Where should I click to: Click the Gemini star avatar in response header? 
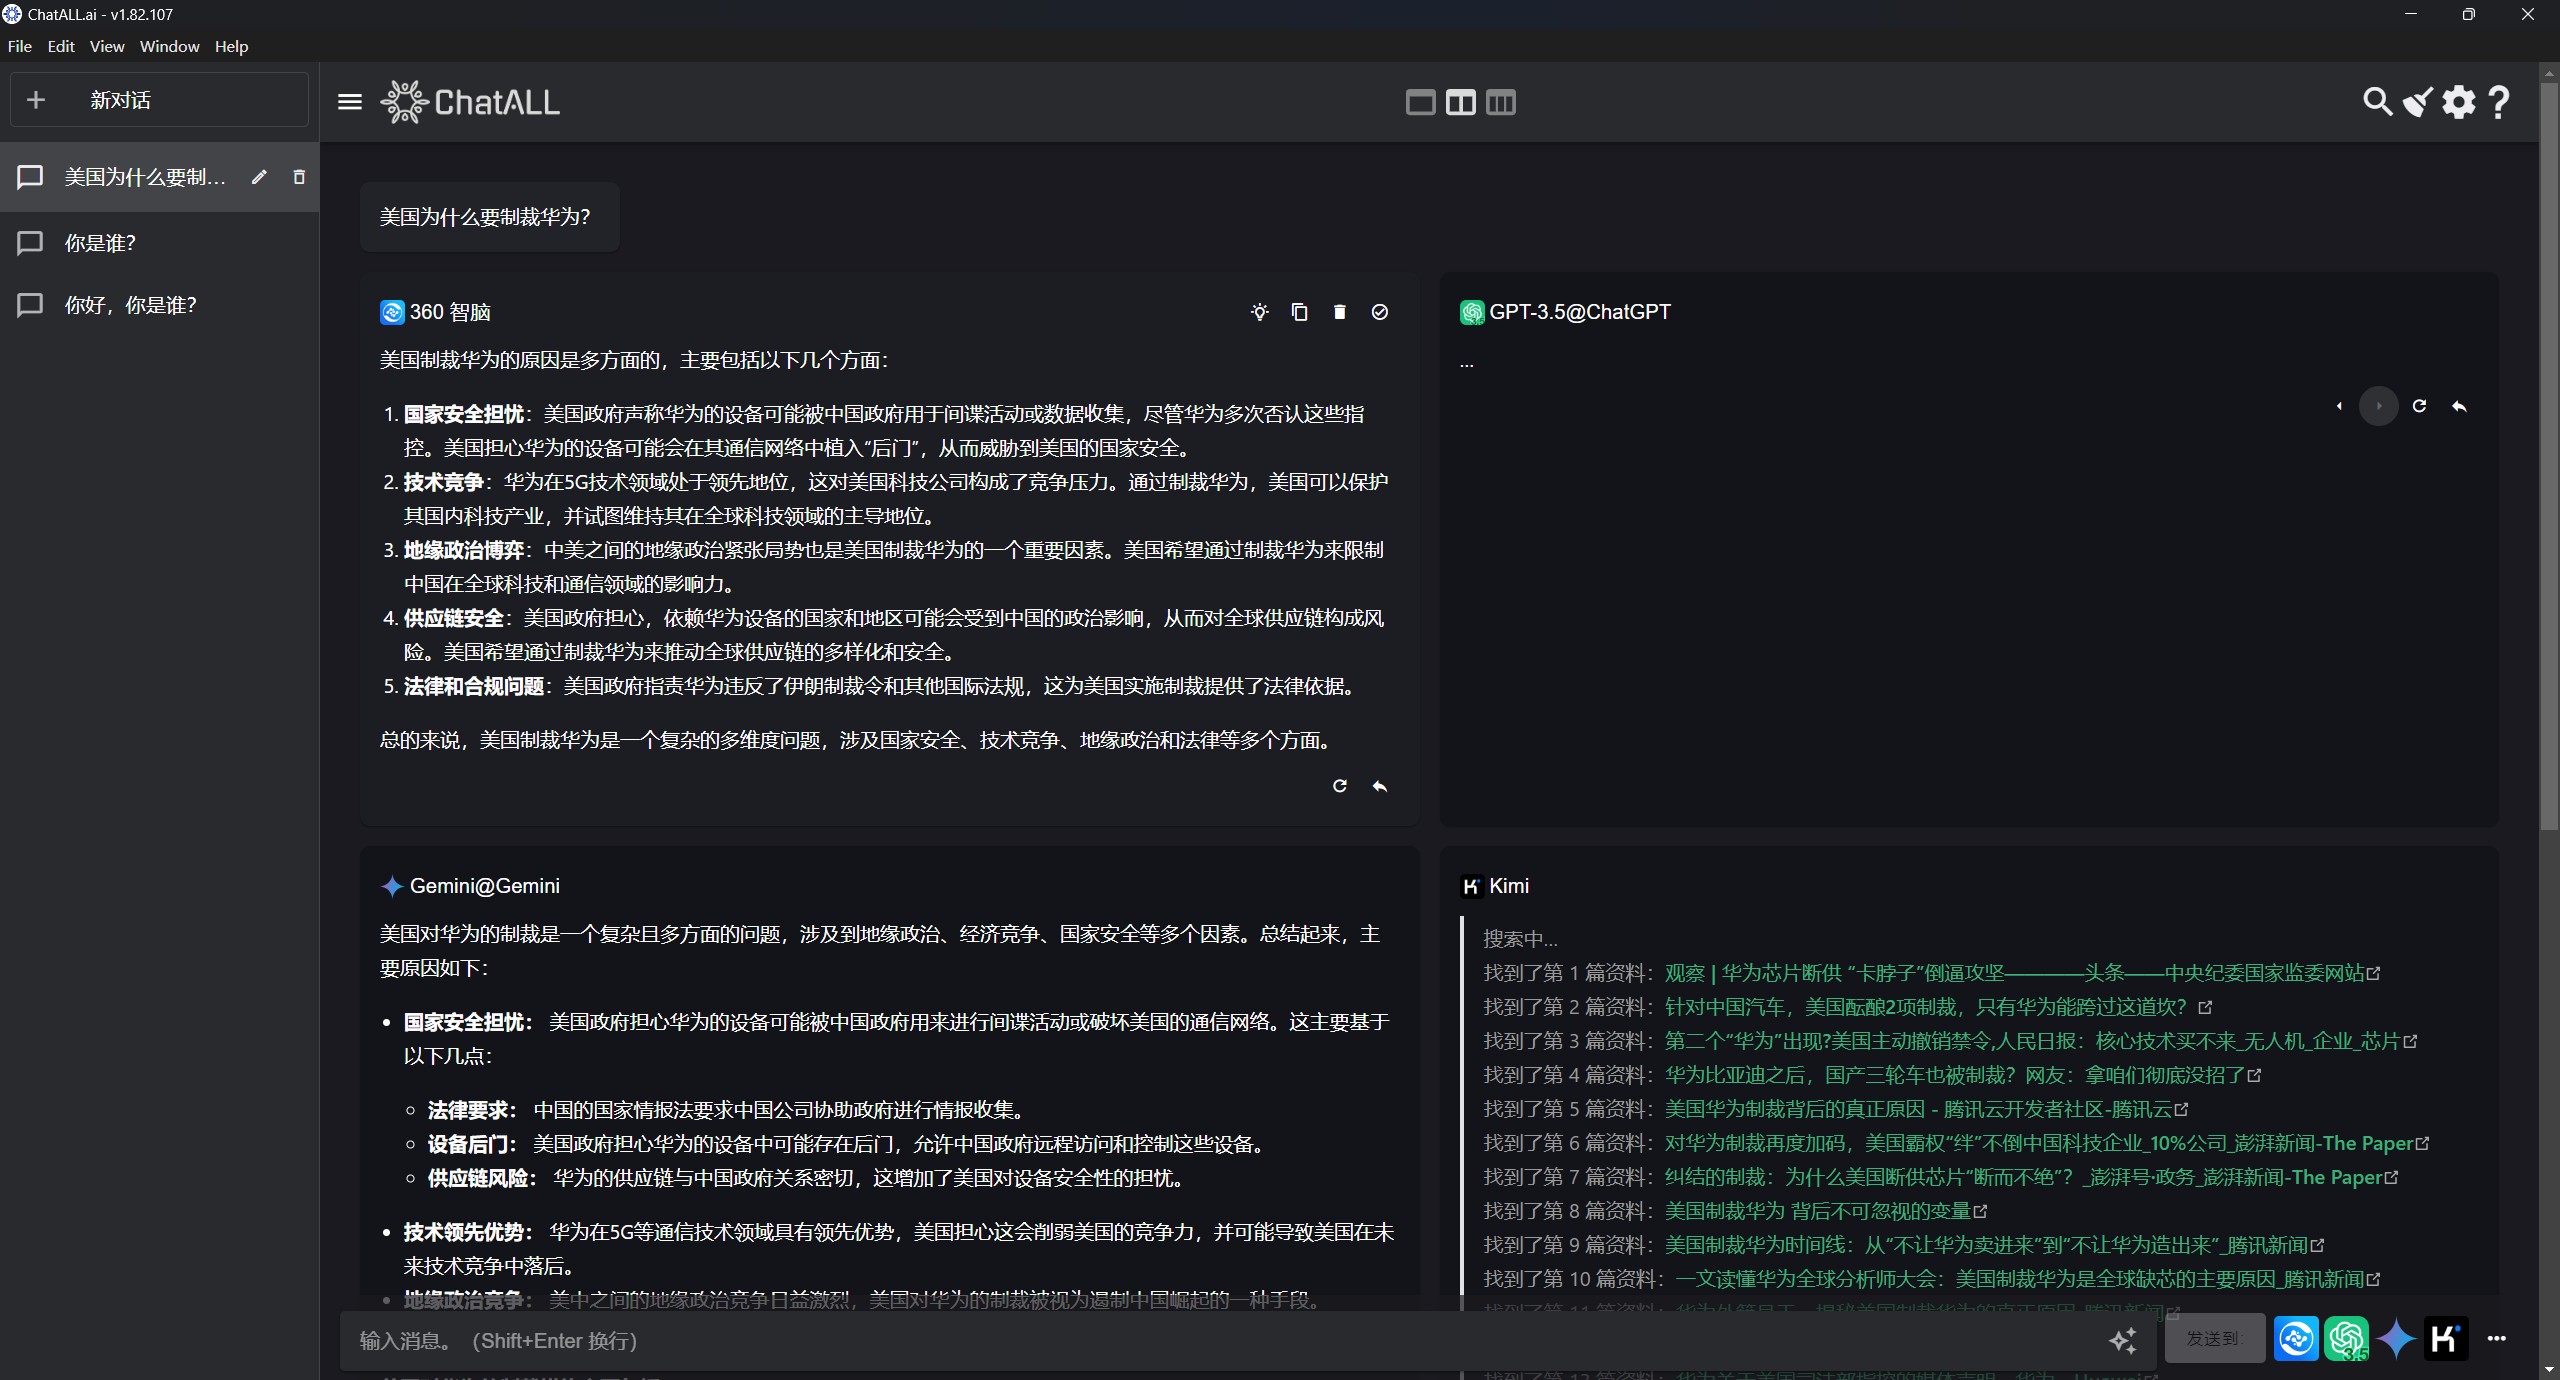[392, 886]
